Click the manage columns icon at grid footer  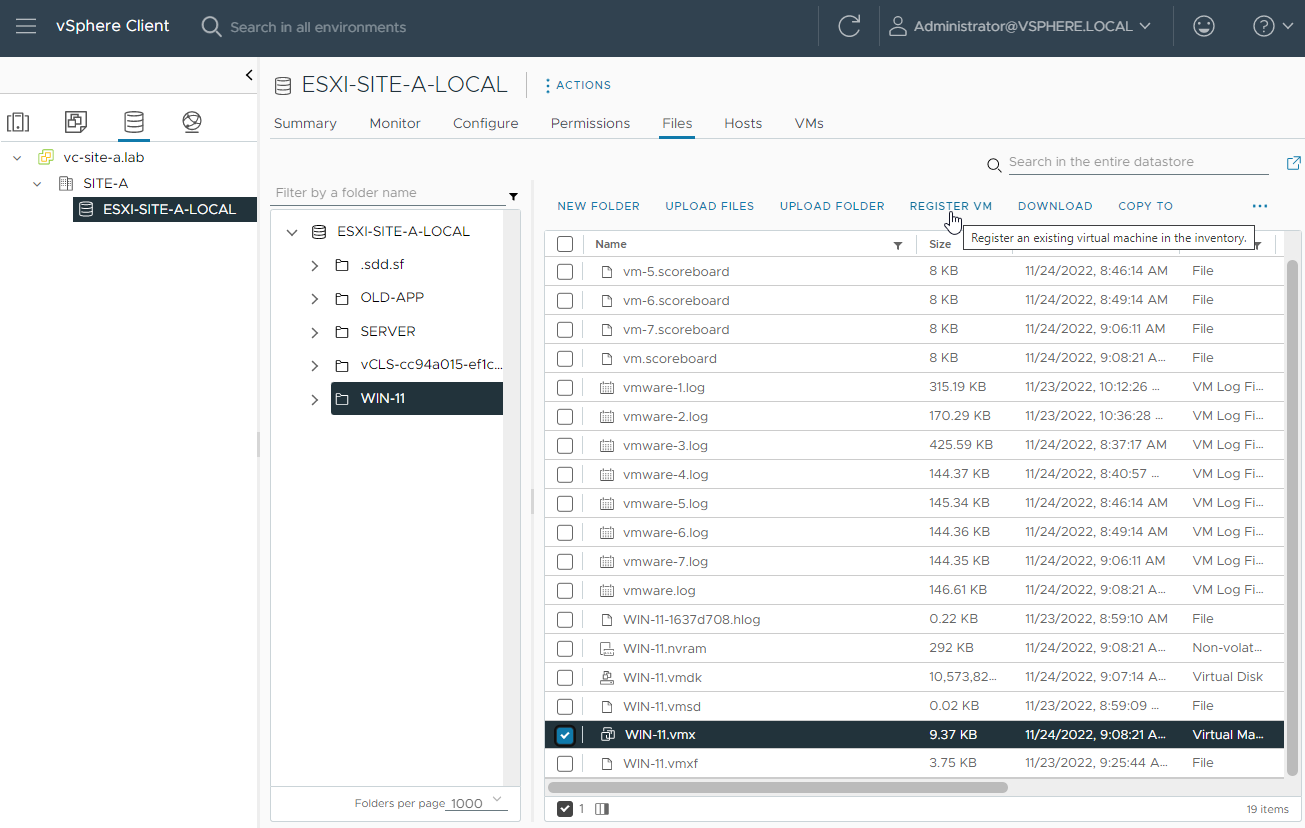[x=602, y=809]
